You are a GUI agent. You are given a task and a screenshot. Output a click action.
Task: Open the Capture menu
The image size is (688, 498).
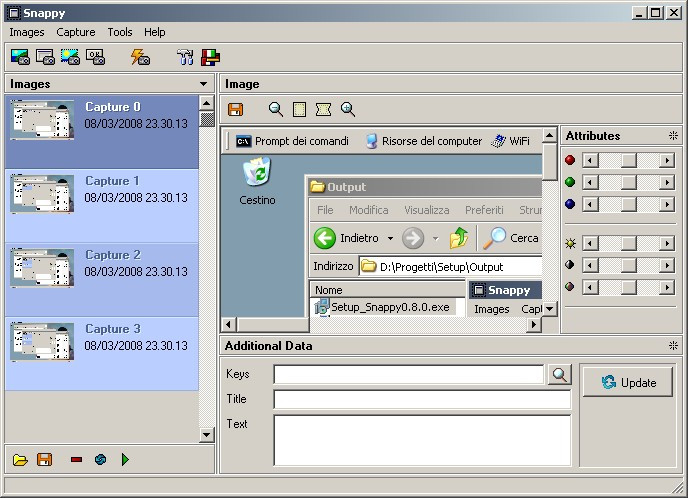pyautogui.click(x=75, y=32)
